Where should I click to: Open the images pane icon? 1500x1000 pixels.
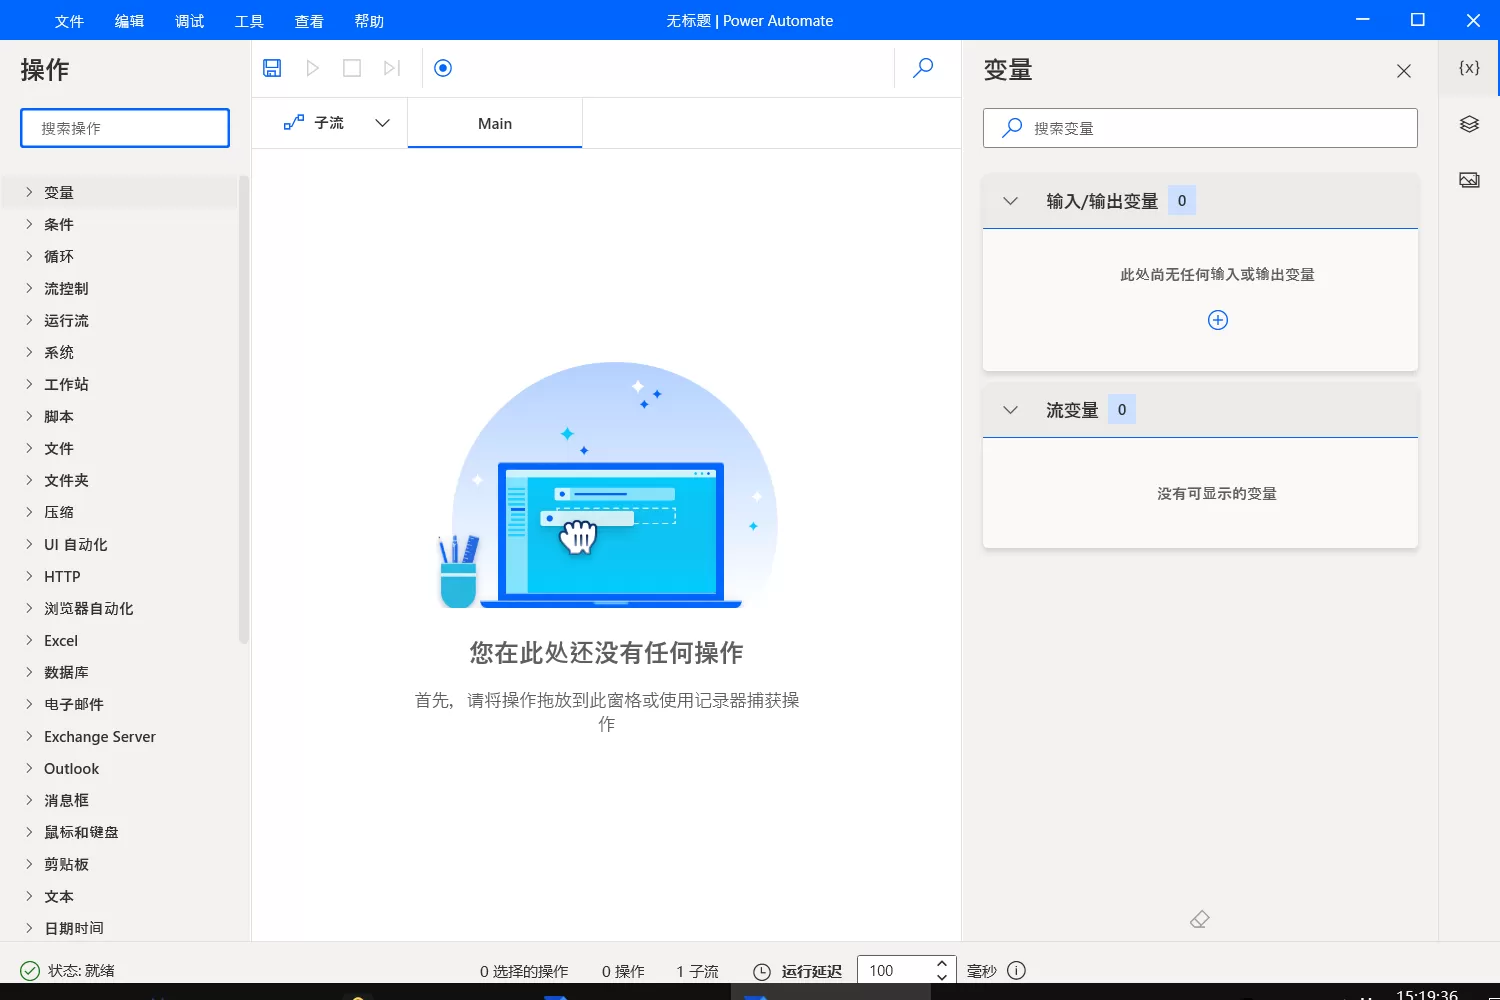[1468, 180]
